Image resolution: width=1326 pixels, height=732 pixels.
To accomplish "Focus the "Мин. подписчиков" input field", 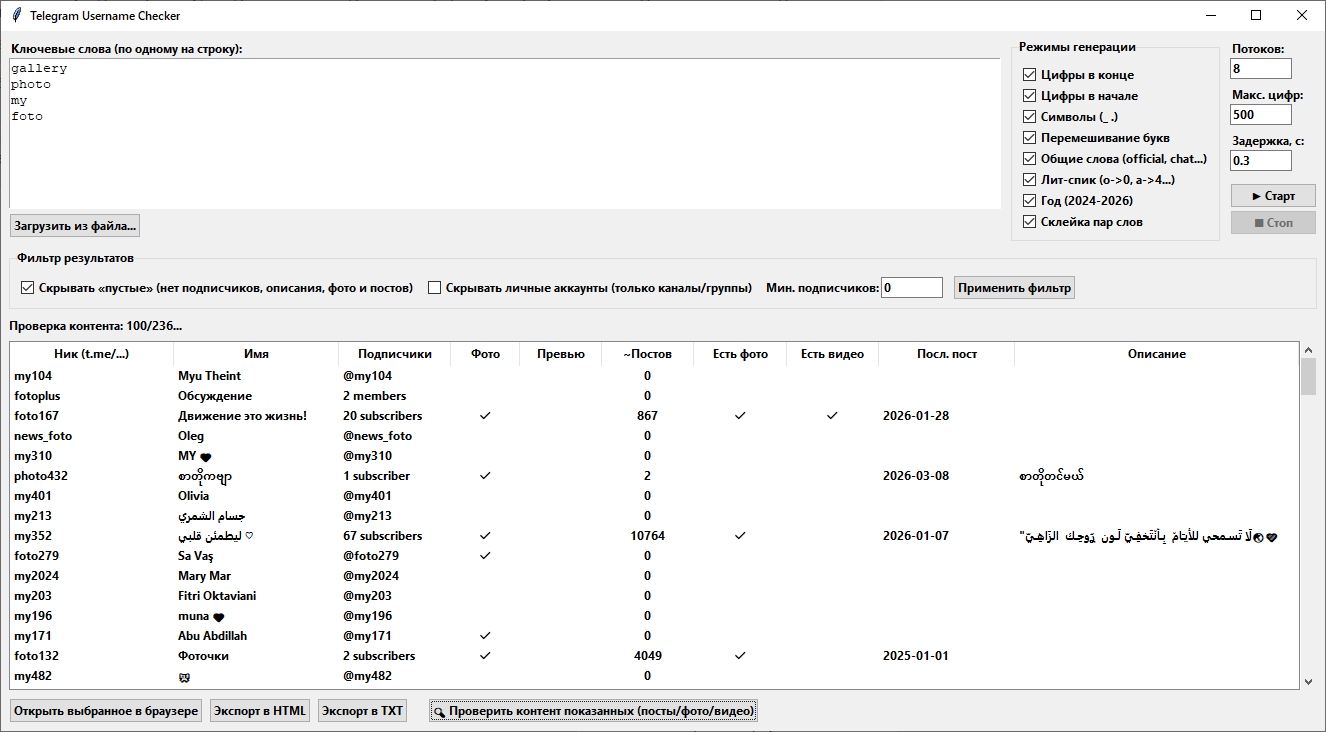I will (x=912, y=288).
